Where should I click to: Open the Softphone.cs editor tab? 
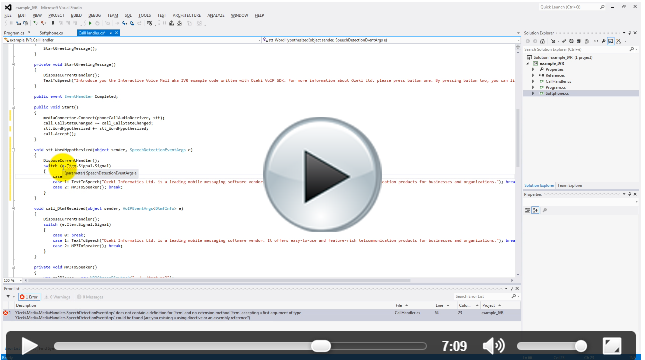click(51, 33)
